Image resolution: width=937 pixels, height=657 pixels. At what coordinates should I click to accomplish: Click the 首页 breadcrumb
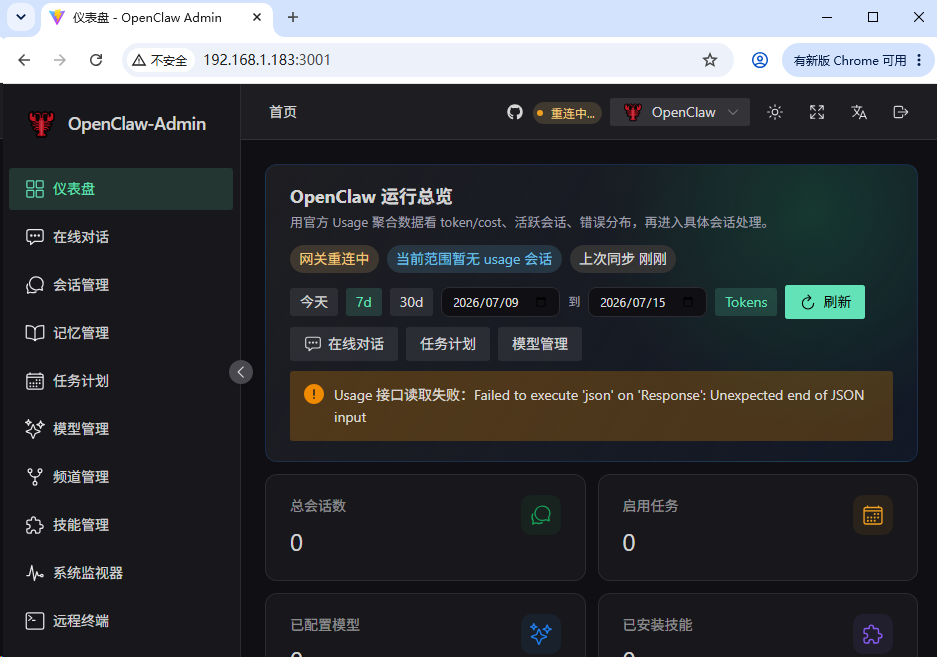[x=283, y=112]
